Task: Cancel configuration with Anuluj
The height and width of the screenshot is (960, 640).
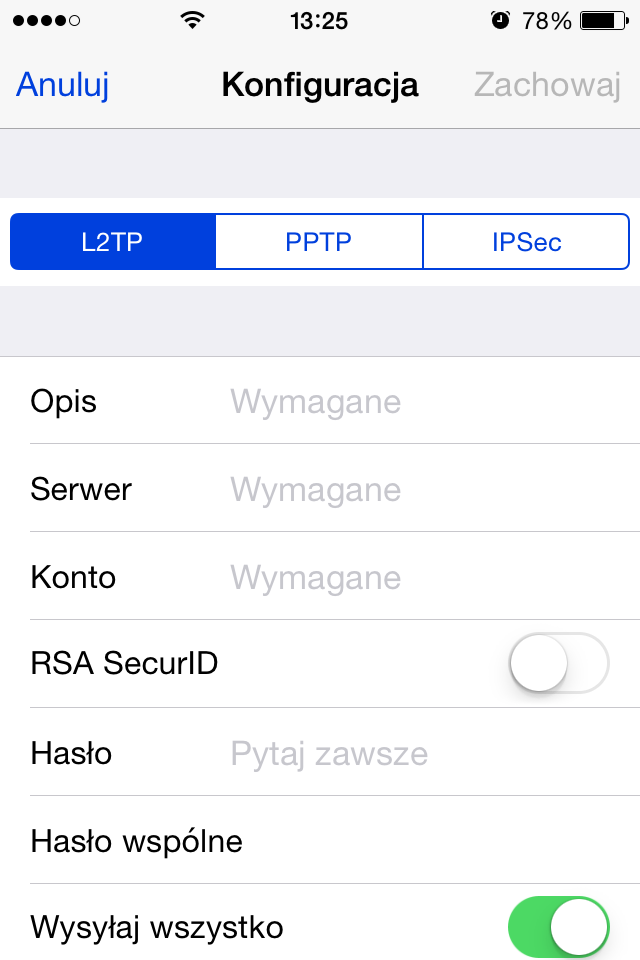Action: (62, 84)
